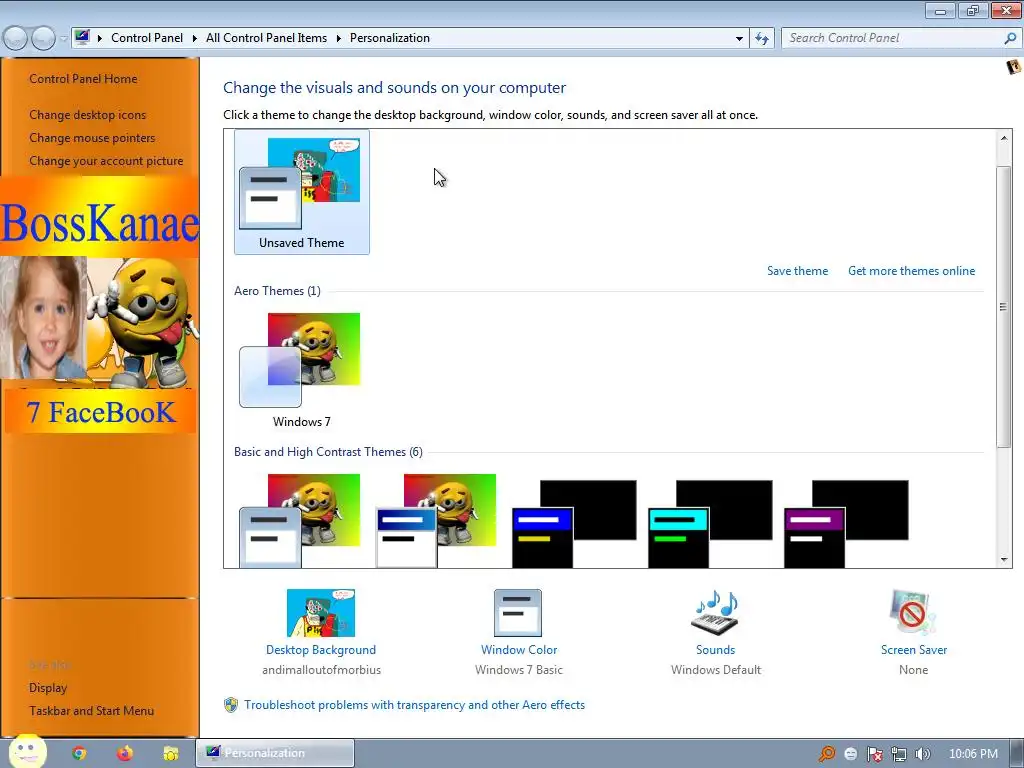Open Change mouse pointers
The width and height of the screenshot is (1024, 768).
pyautogui.click(x=92, y=138)
